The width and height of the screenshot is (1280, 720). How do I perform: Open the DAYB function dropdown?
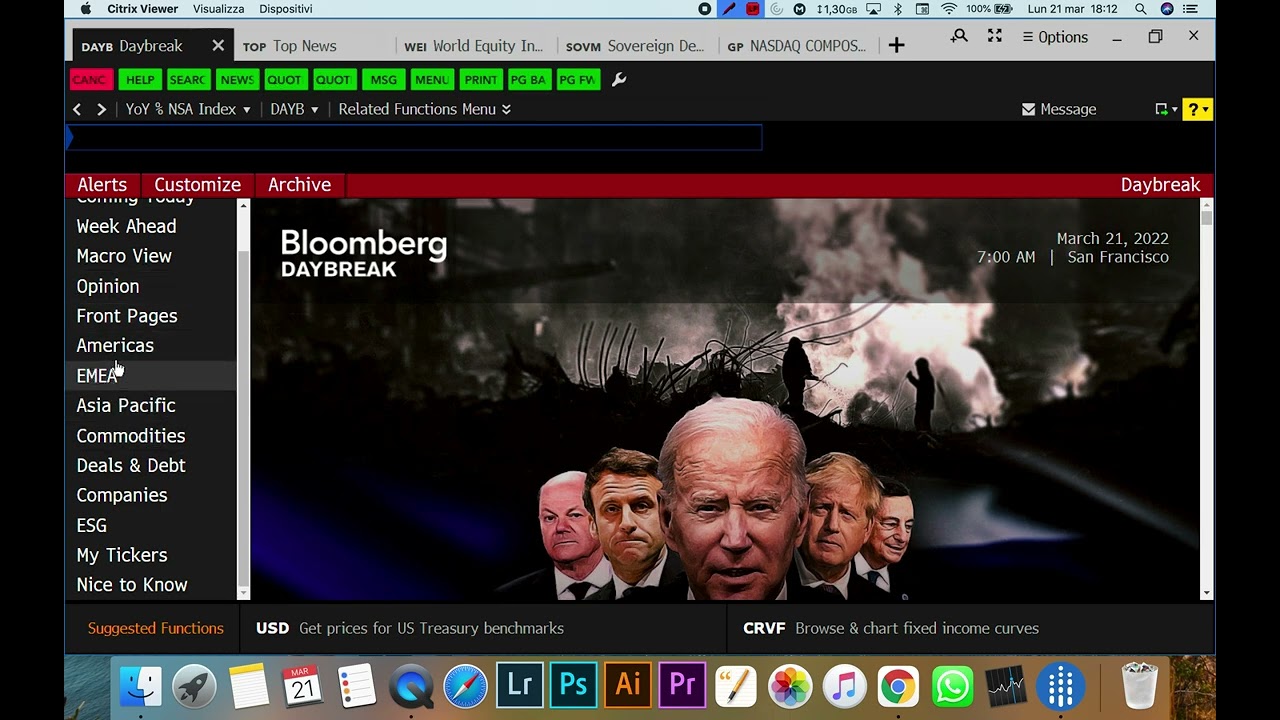[294, 109]
